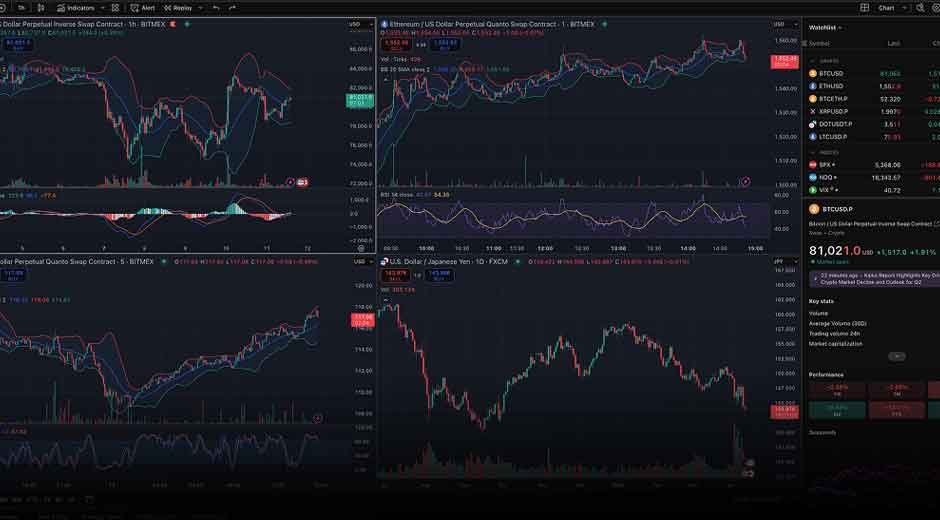Click the red flag icon by BITMEX title
The image size is (940, 520).
coord(173,25)
